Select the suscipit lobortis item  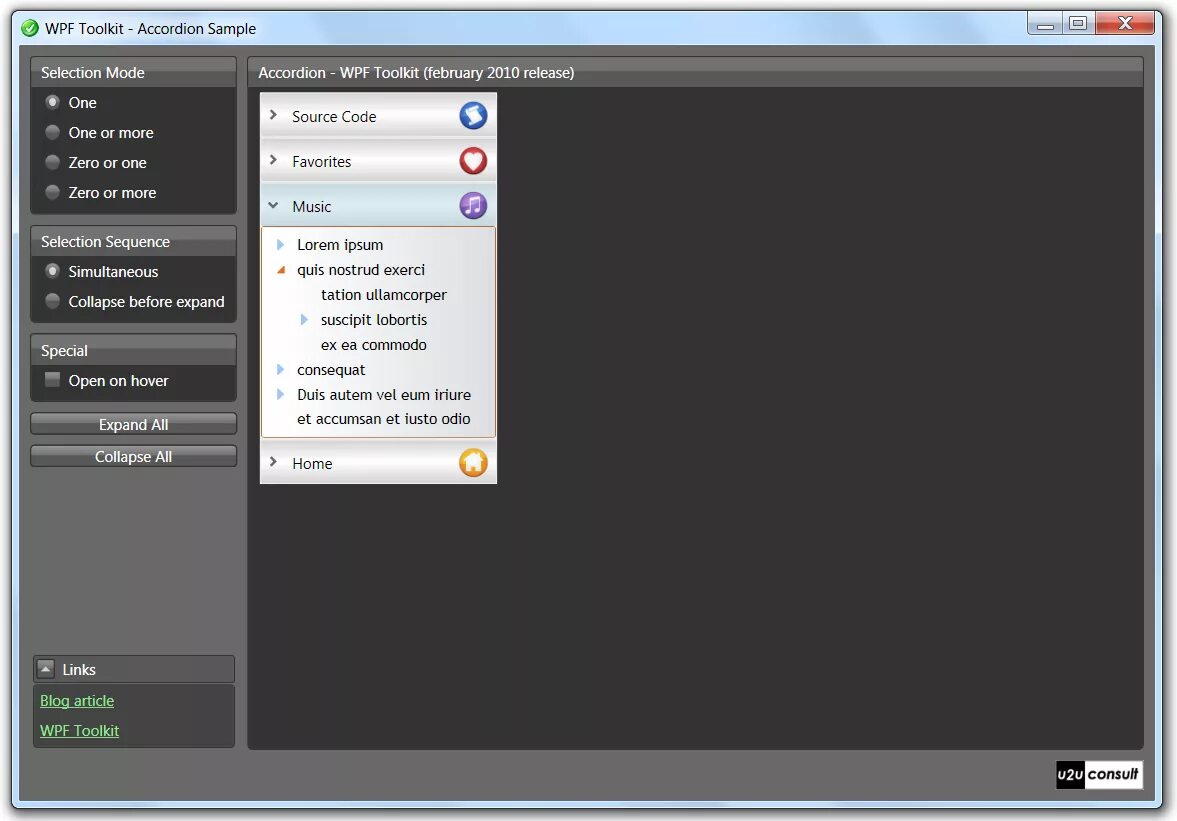(x=374, y=320)
